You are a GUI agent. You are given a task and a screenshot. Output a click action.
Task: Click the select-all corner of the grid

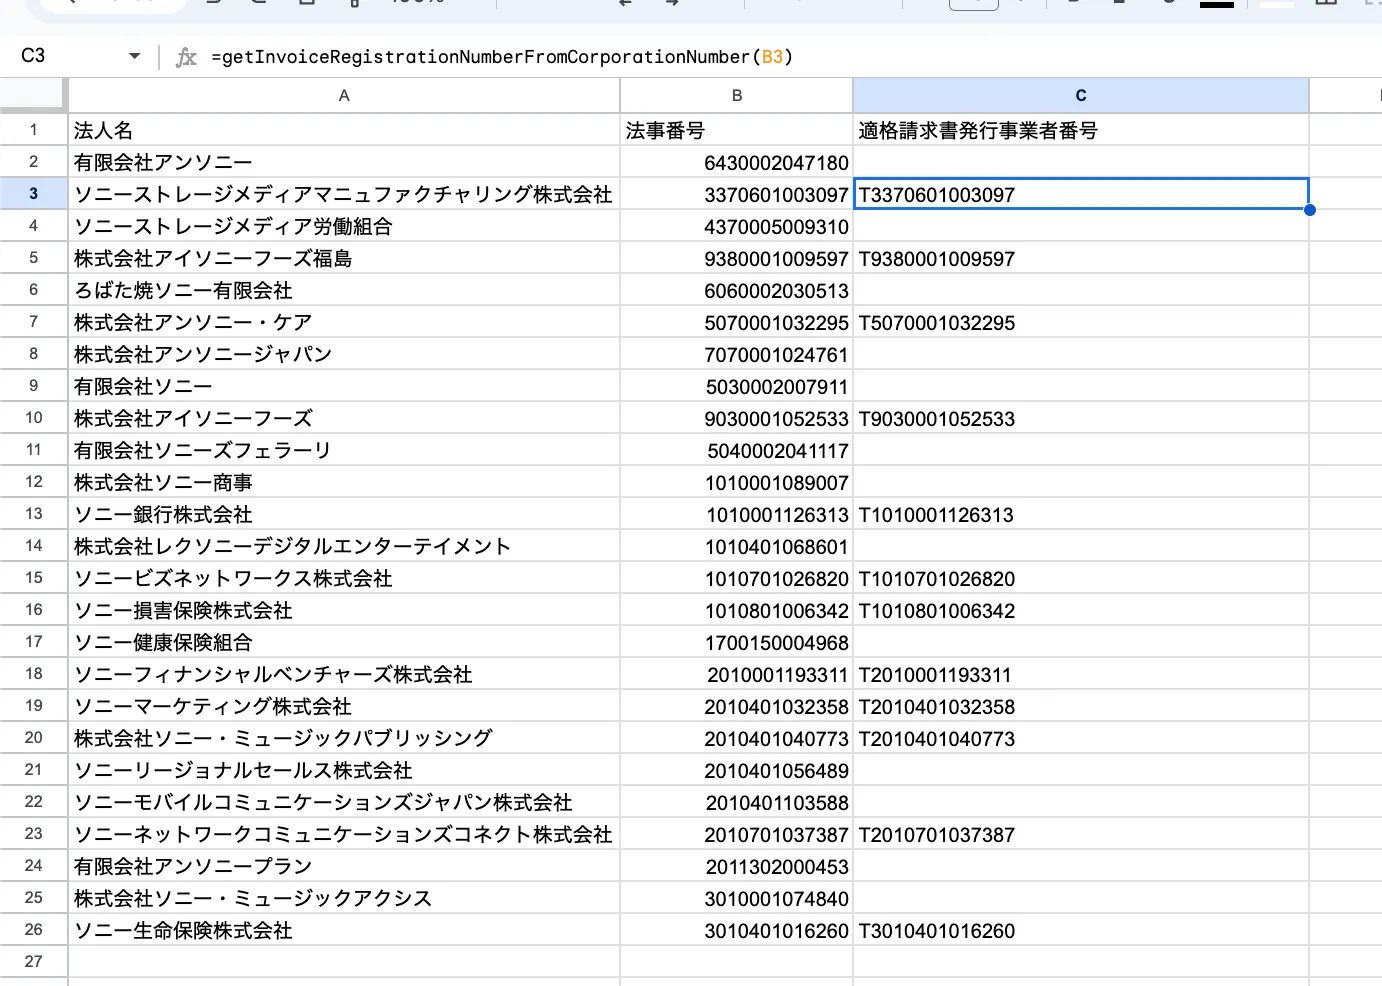[33, 95]
